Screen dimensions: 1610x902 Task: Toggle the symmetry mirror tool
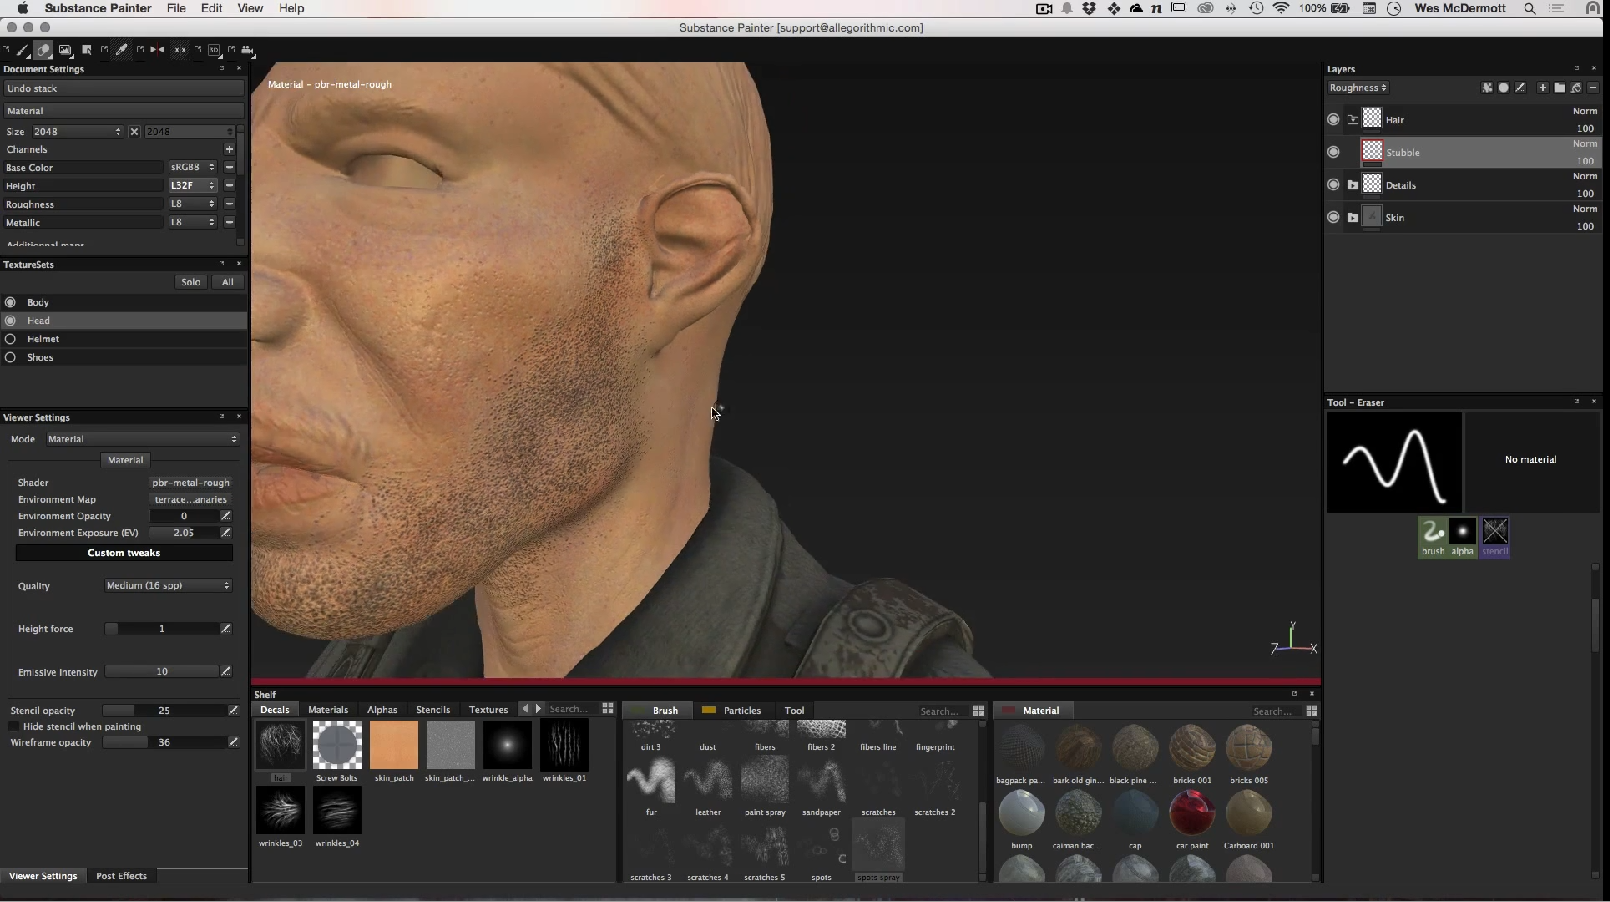[158, 50]
